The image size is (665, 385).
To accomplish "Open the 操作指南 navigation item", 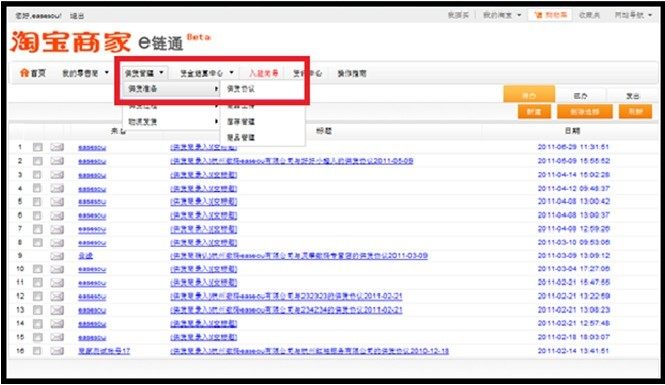I will (352, 73).
